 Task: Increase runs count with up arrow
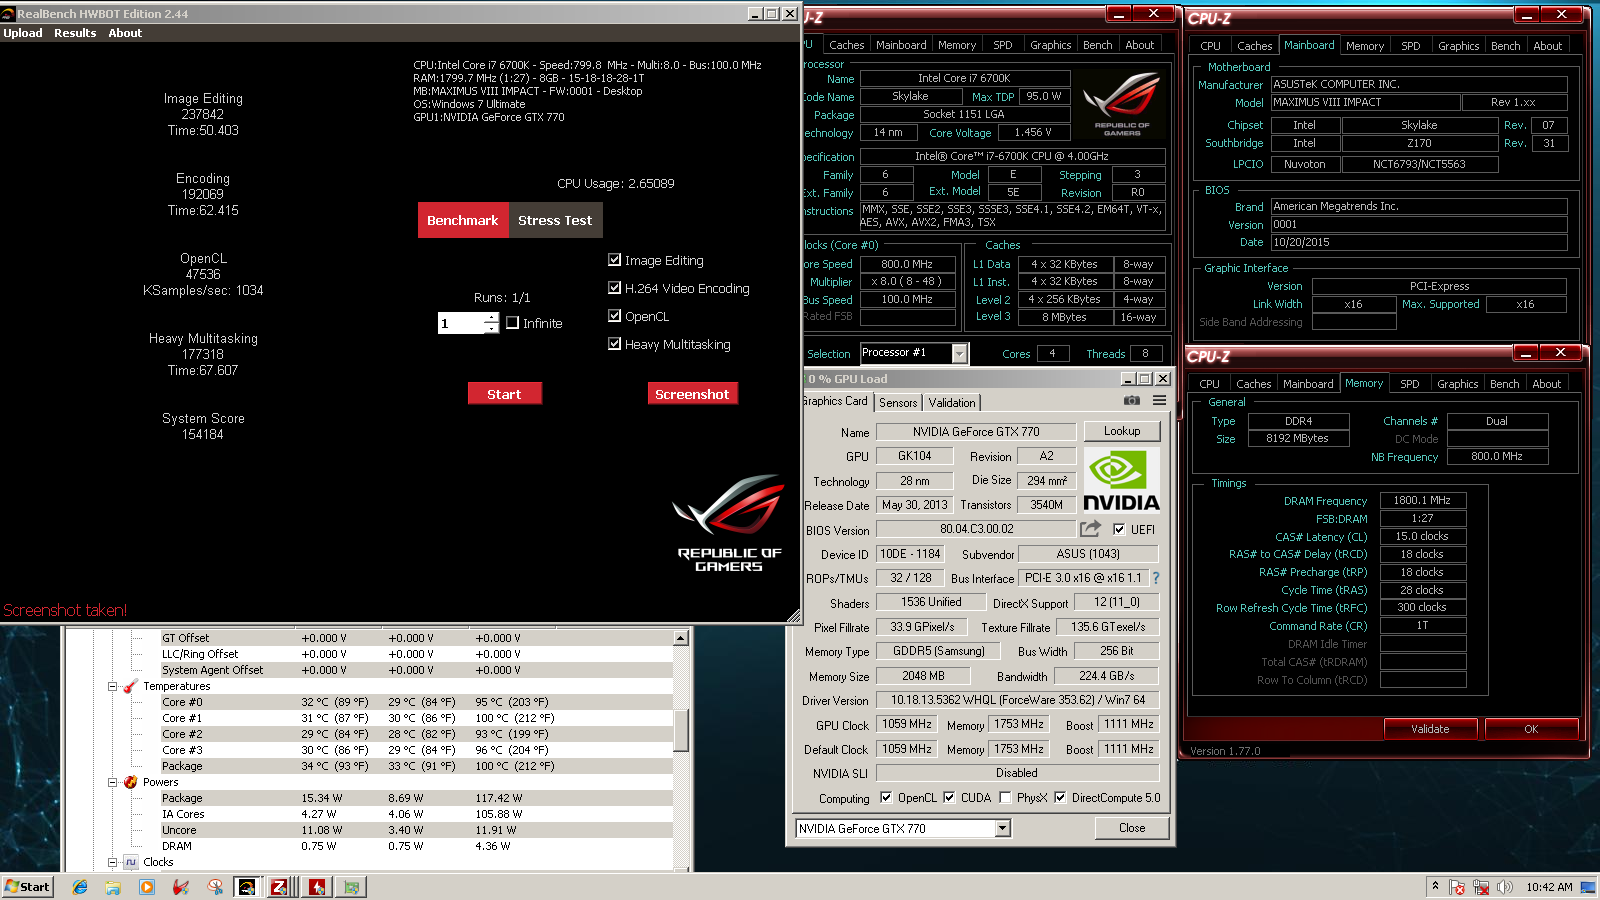491,318
